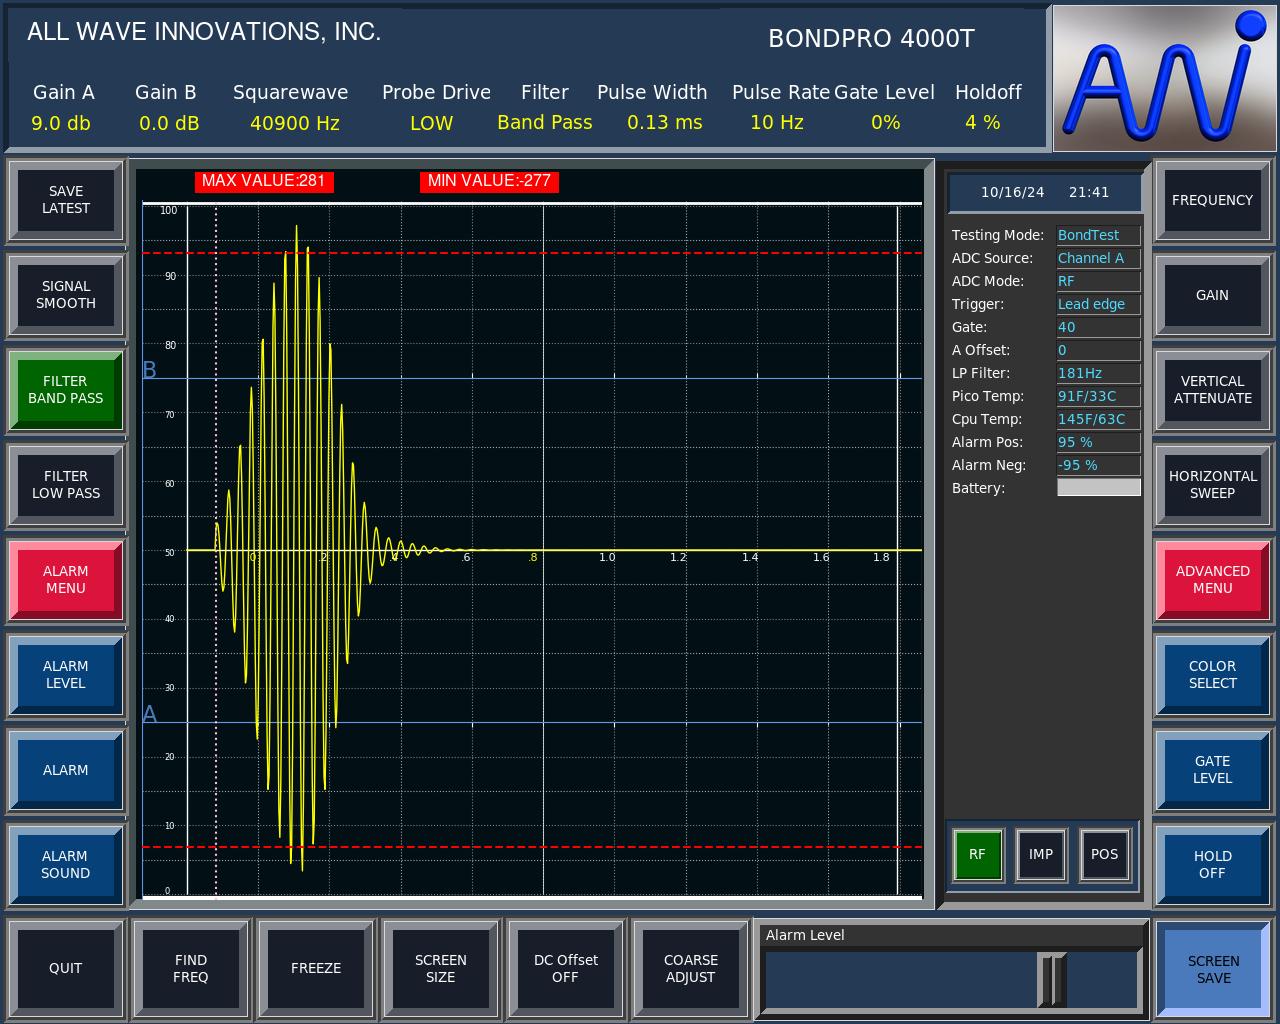Switch to POS mode
The height and width of the screenshot is (1024, 1280).
click(x=1105, y=855)
